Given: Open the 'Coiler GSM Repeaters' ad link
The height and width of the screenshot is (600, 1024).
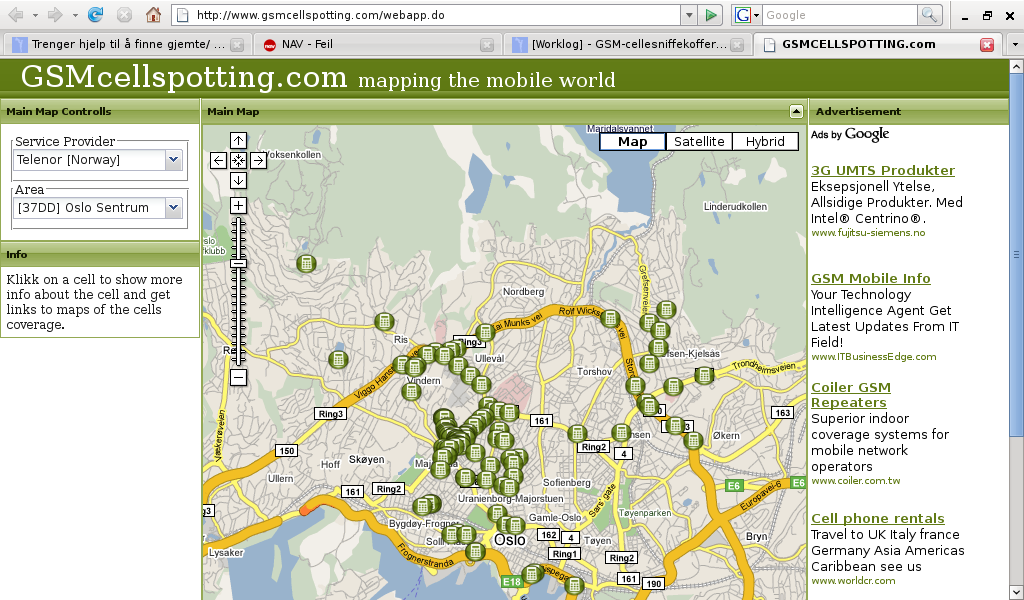Looking at the screenshot, I should (850, 395).
